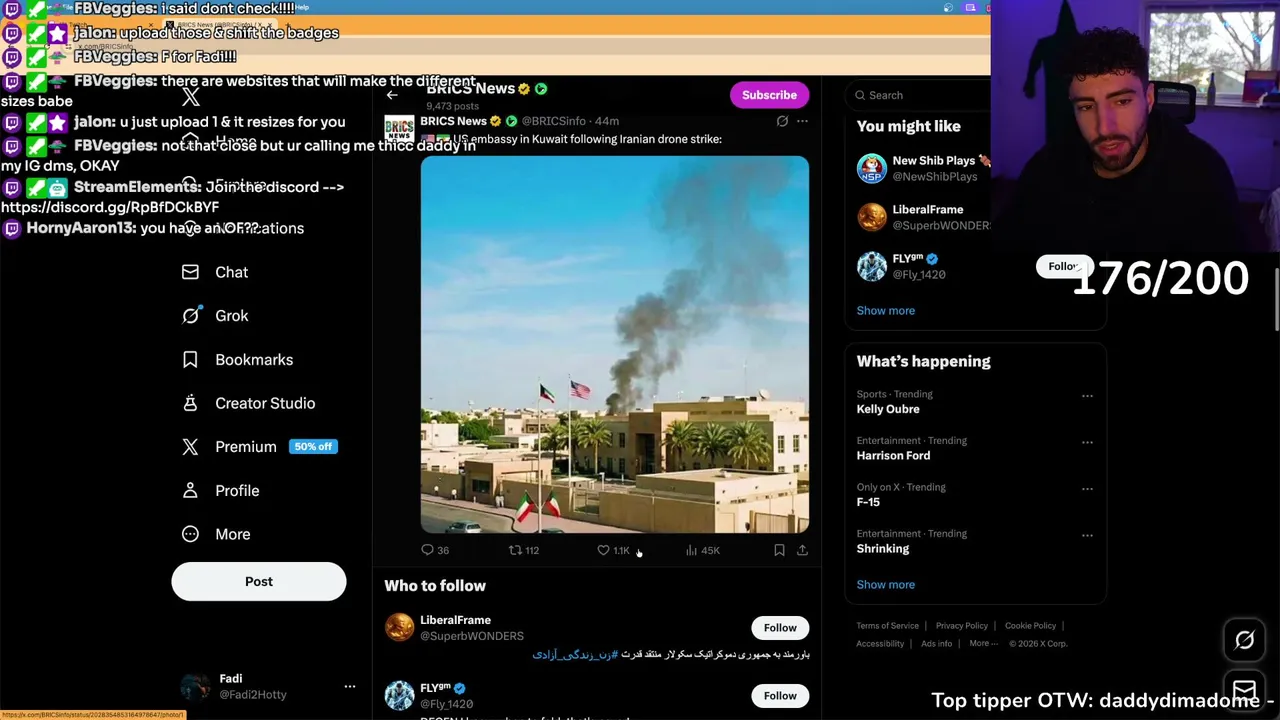
Task: Open the Kelly Oubre trend
Action: 888,409
